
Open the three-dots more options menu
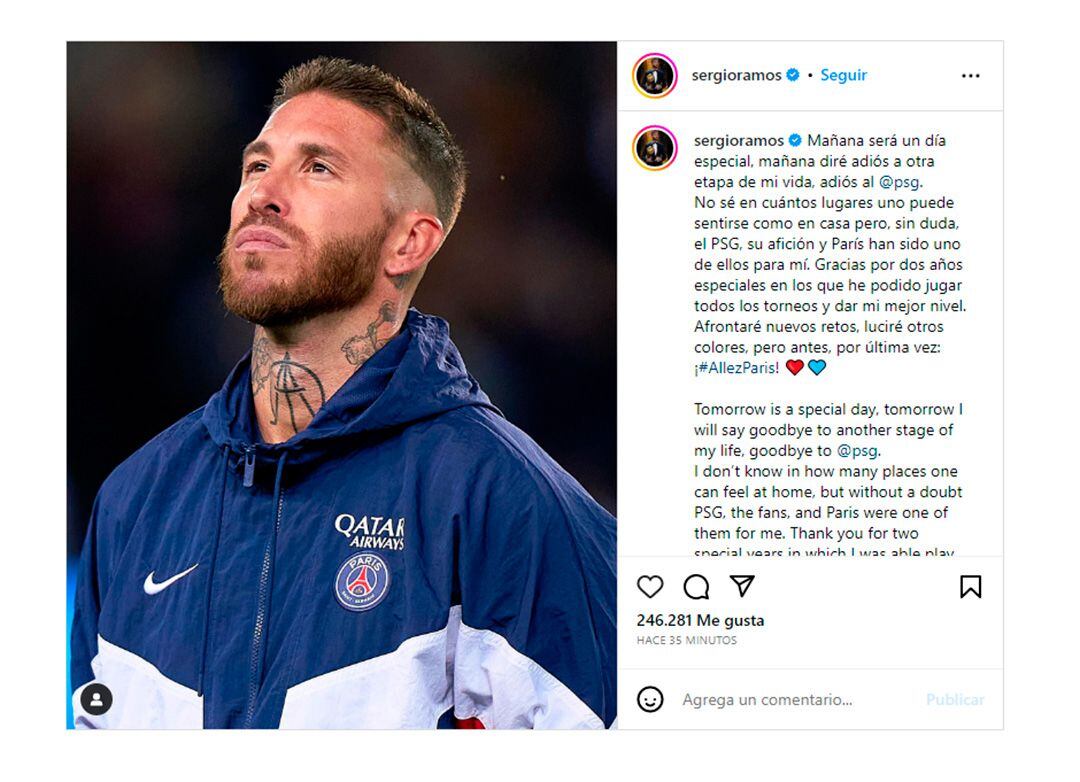tap(970, 76)
